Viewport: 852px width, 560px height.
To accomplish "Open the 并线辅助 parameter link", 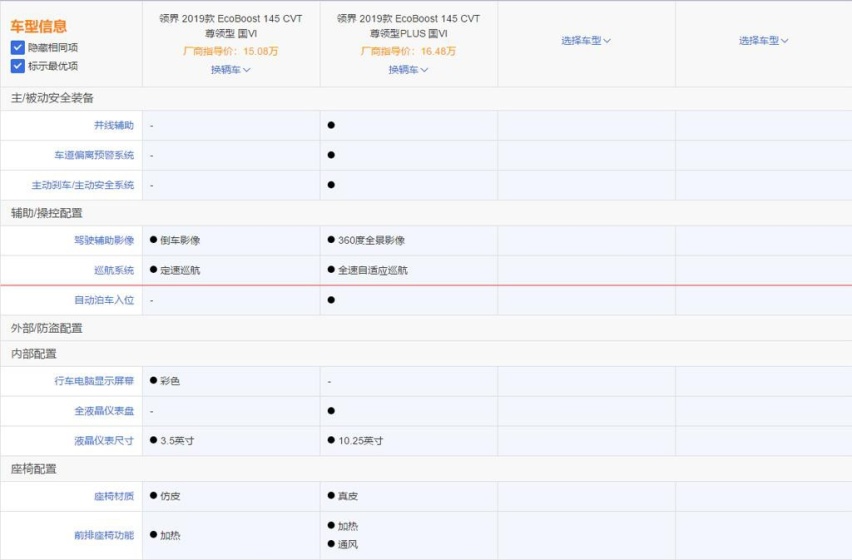I will (114, 125).
